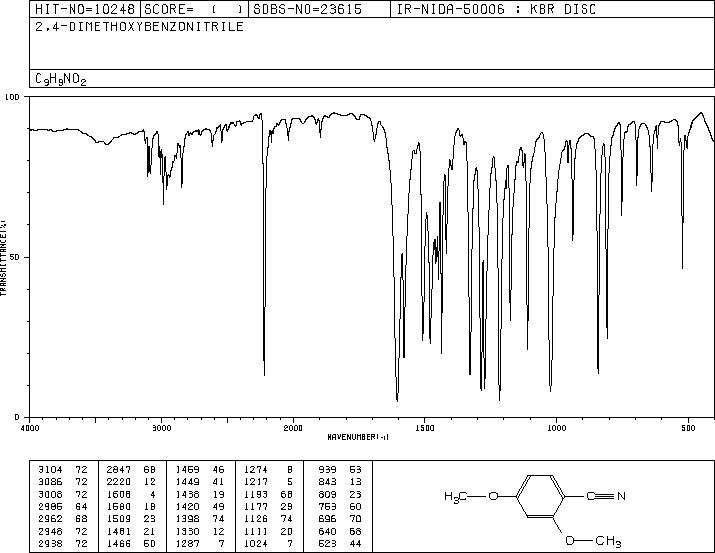Screen dimensions: 715x553
Task: Select the 2,4-DIMETHOXYBENZONITRILE compound name
Action: point(140,27)
